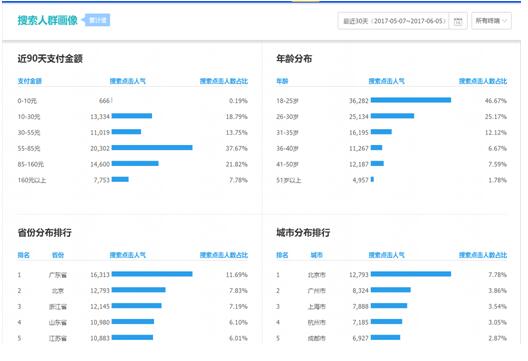Click the 搜索人群画像 page title
This screenshot has height=361, width=528.
(47, 20)
